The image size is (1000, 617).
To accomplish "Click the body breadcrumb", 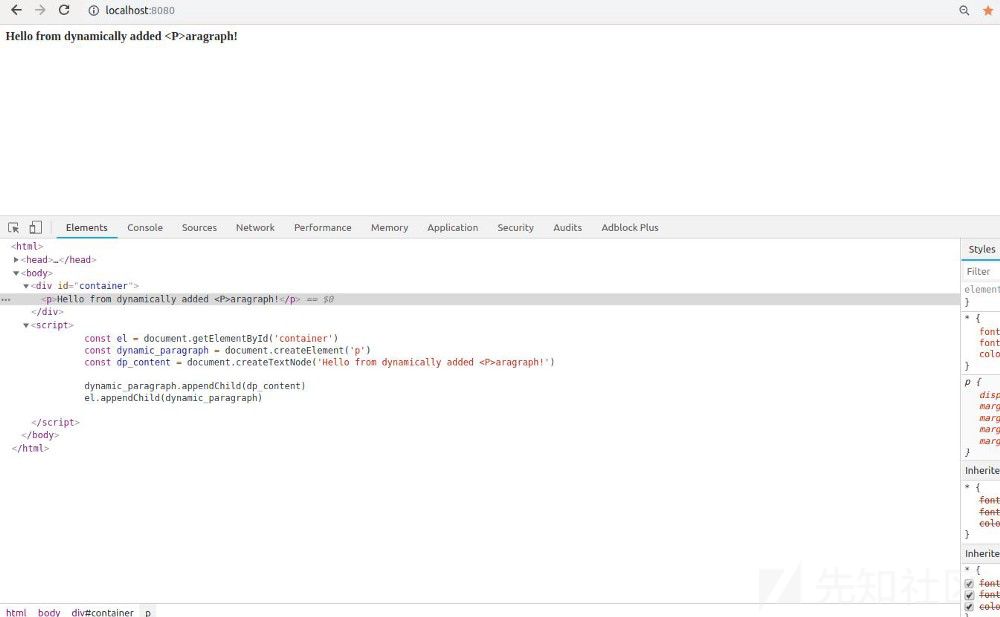I will [x=49, y=612].
